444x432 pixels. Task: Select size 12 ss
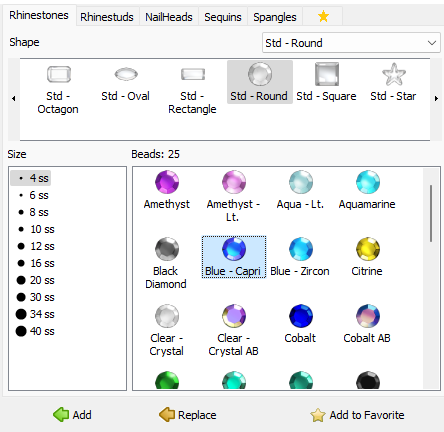coord(36,246)
